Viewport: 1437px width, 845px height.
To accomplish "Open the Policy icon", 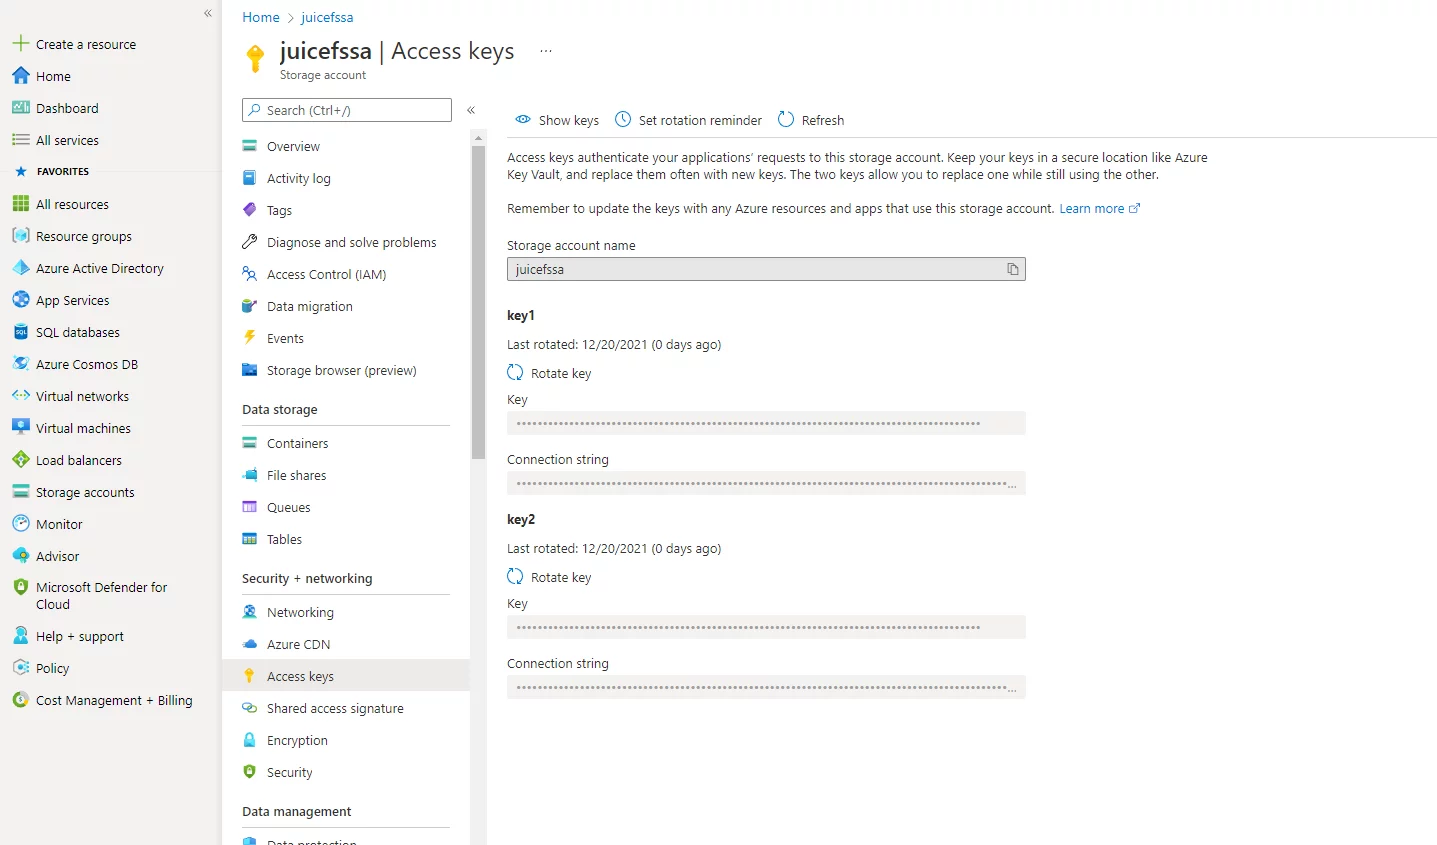I will tap(20, 668).
